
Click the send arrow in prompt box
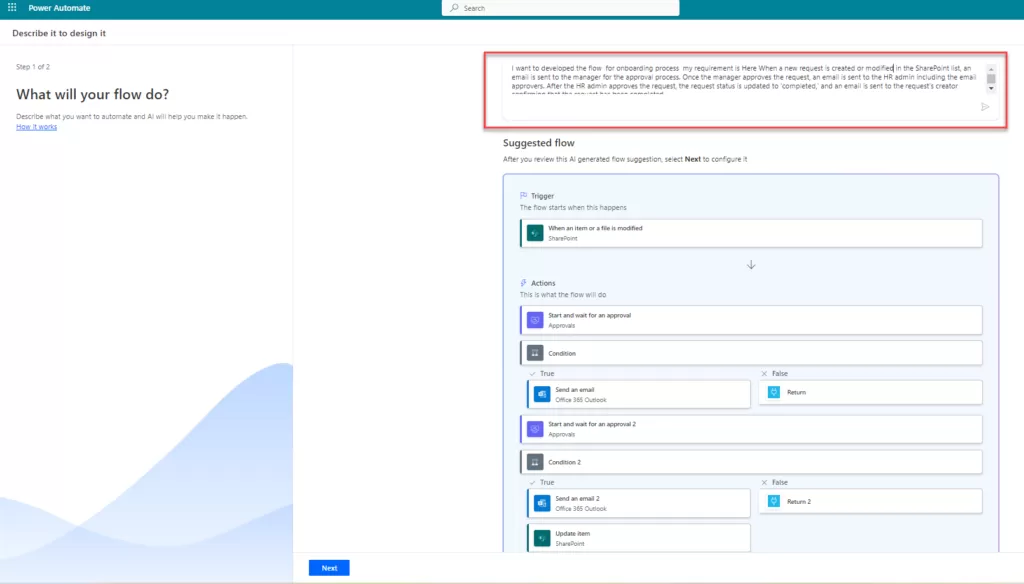pos(985,107)
